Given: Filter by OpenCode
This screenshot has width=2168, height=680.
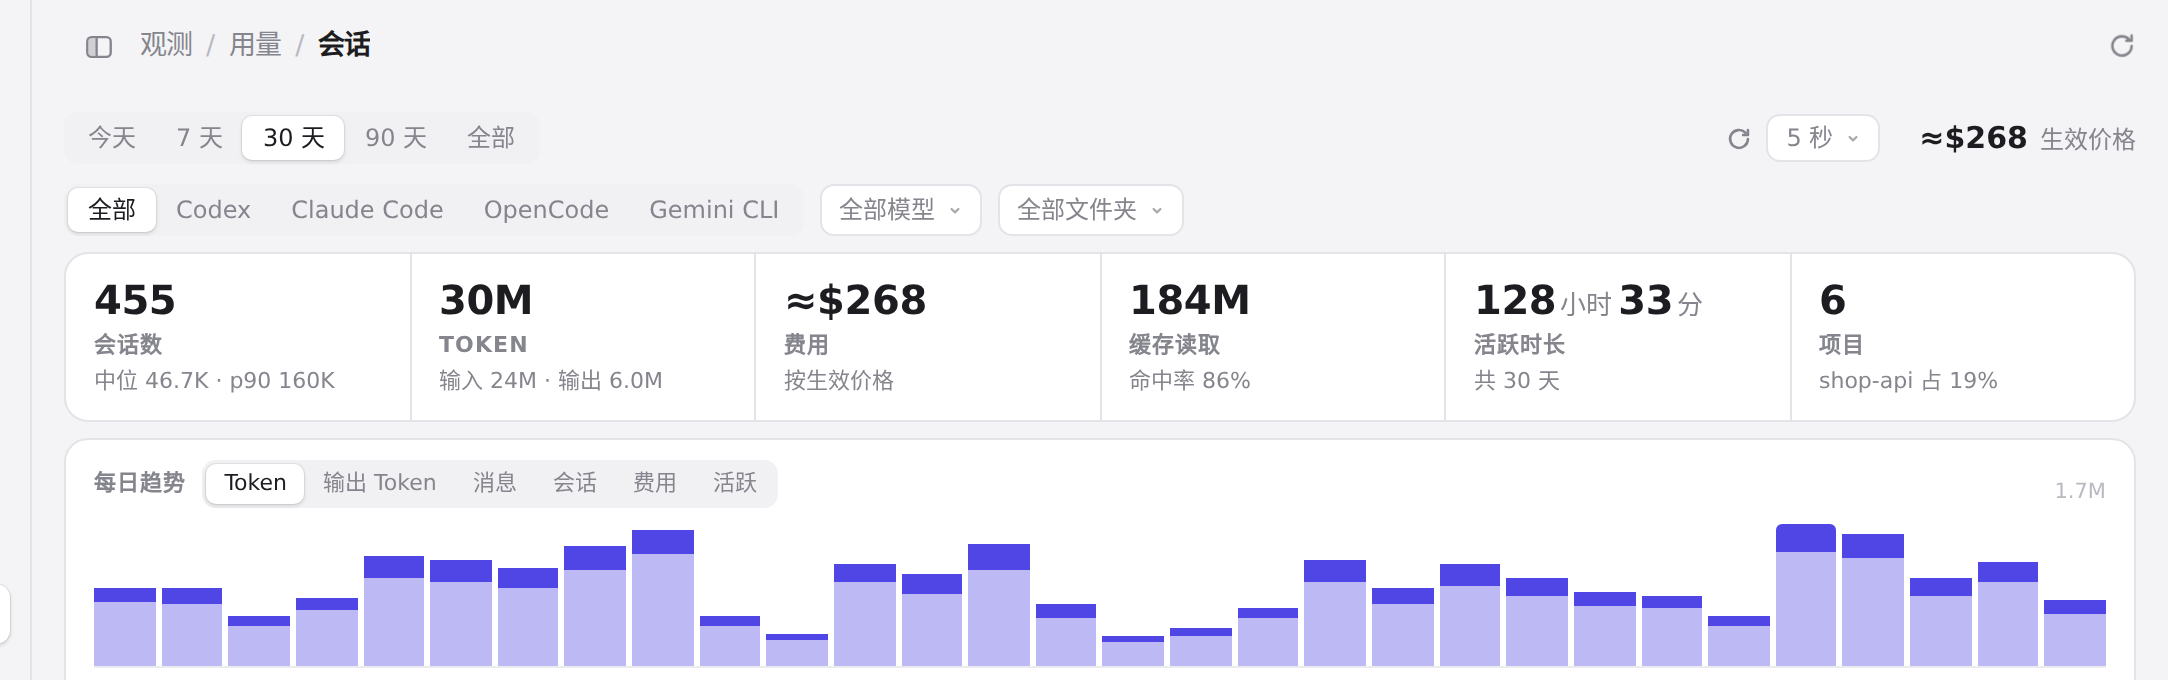Looking at the screenshot, I should tap(546, 210).
